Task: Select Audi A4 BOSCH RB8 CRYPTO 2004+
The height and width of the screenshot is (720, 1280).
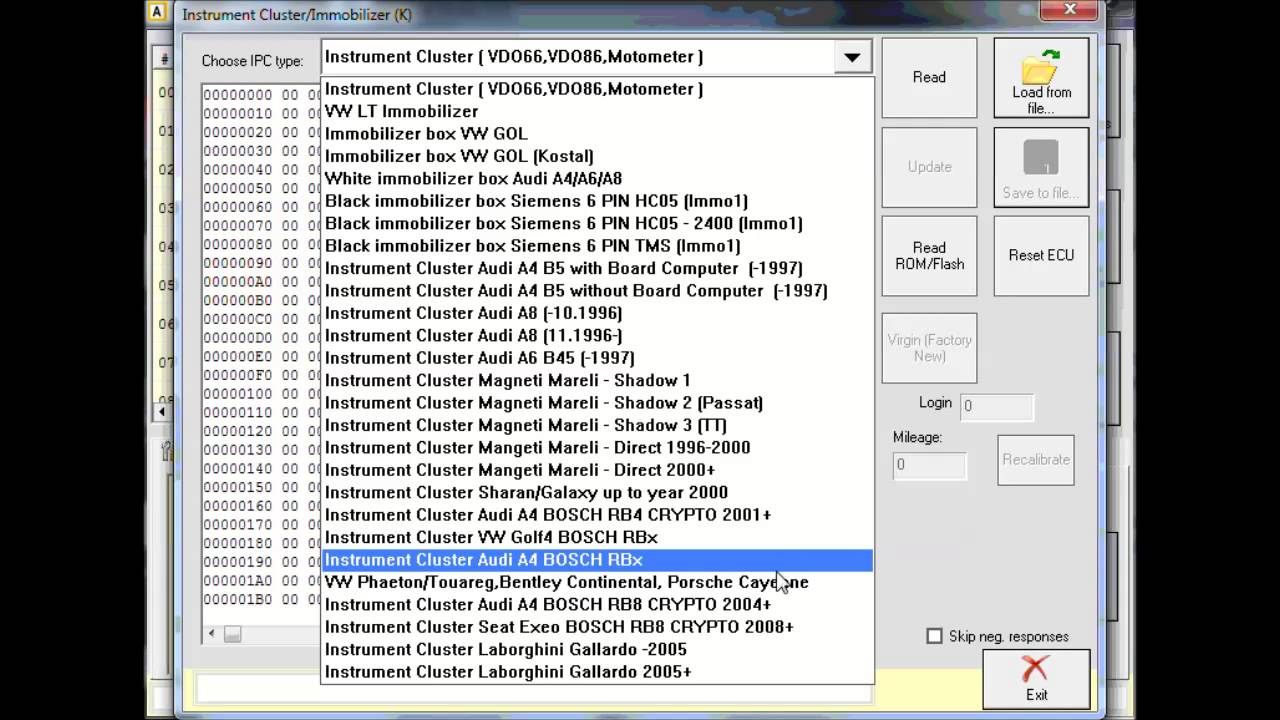Action: click(597, 605)
